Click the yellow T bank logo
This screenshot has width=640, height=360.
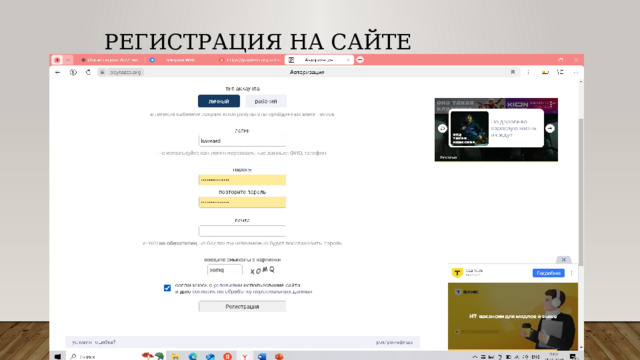pos(457,273)
